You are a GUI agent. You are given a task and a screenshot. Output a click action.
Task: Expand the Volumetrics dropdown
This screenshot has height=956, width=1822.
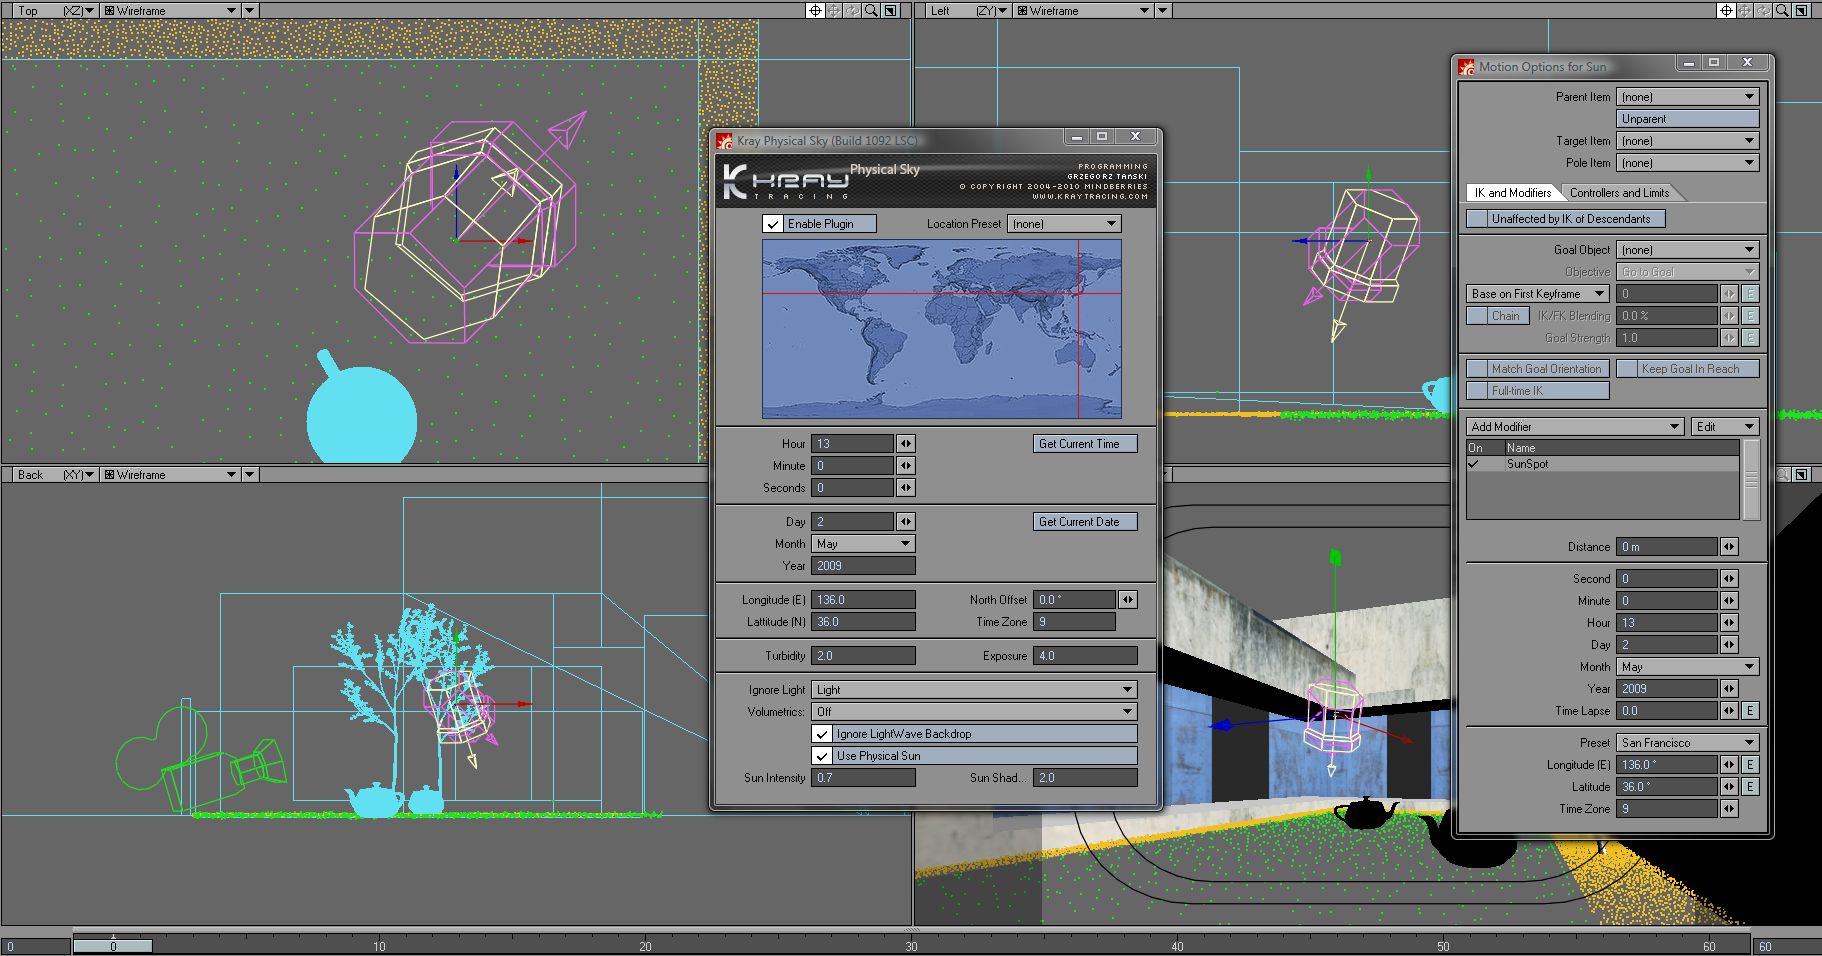click(x=974, y=712)
